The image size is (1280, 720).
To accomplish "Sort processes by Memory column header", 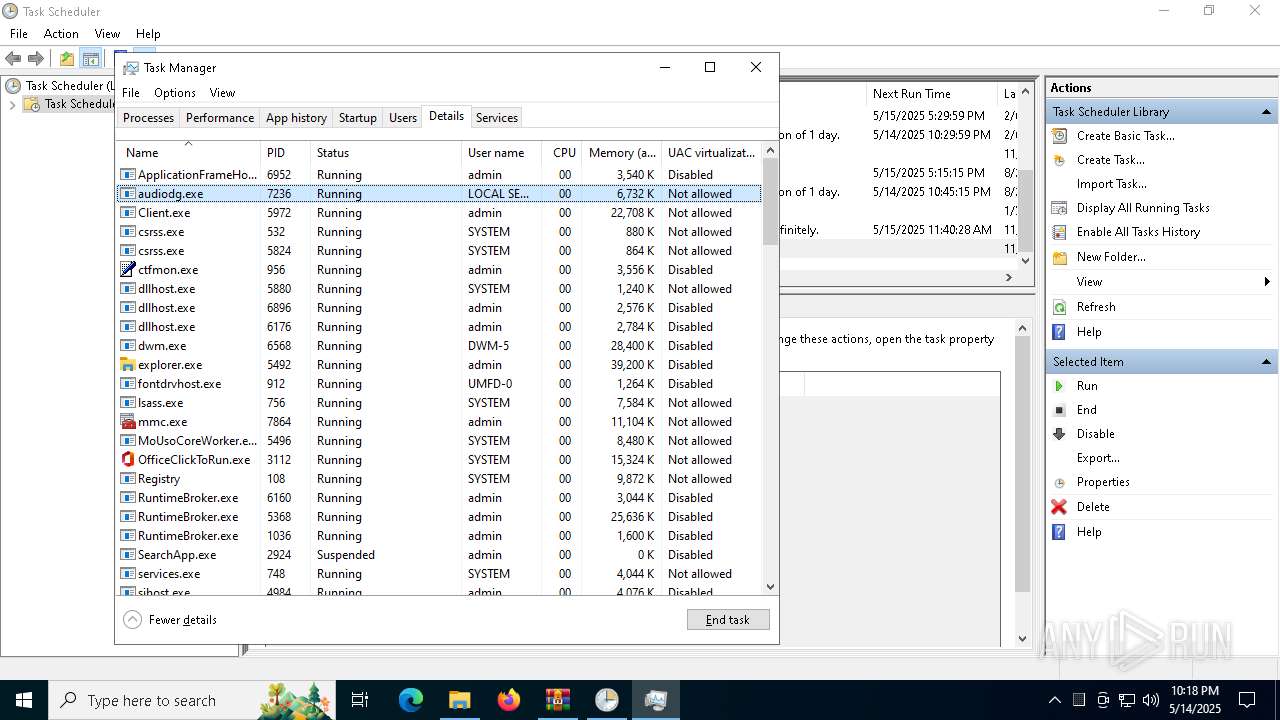I will click(621, 153).
